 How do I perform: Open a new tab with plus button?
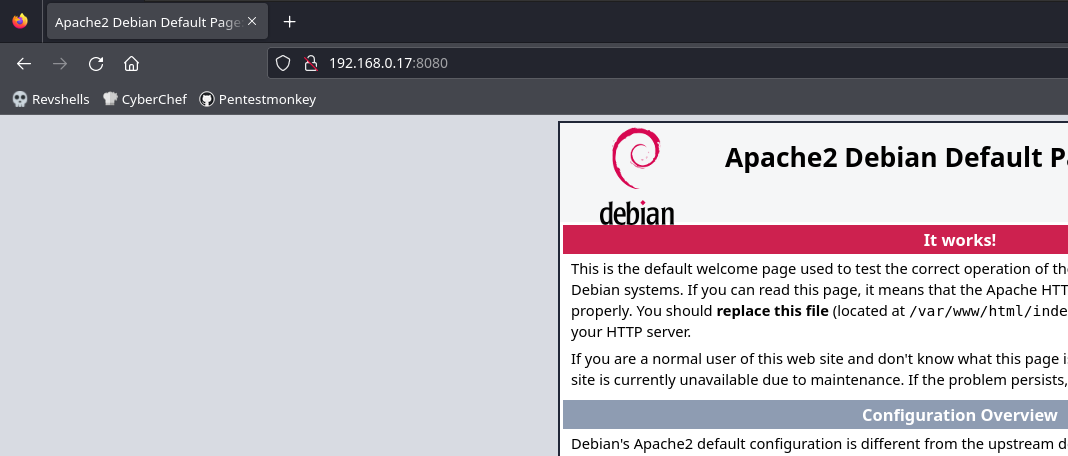[289, 22]
